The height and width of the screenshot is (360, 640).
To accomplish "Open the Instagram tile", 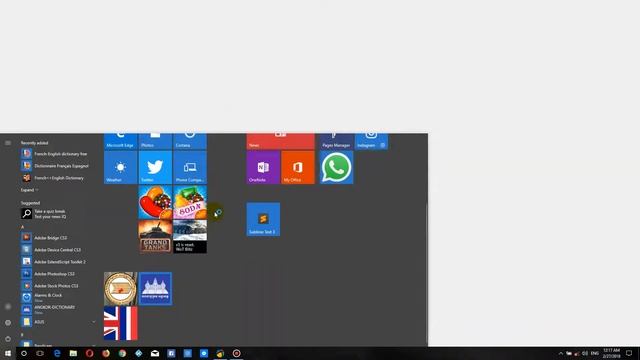I will pos(371,141).
